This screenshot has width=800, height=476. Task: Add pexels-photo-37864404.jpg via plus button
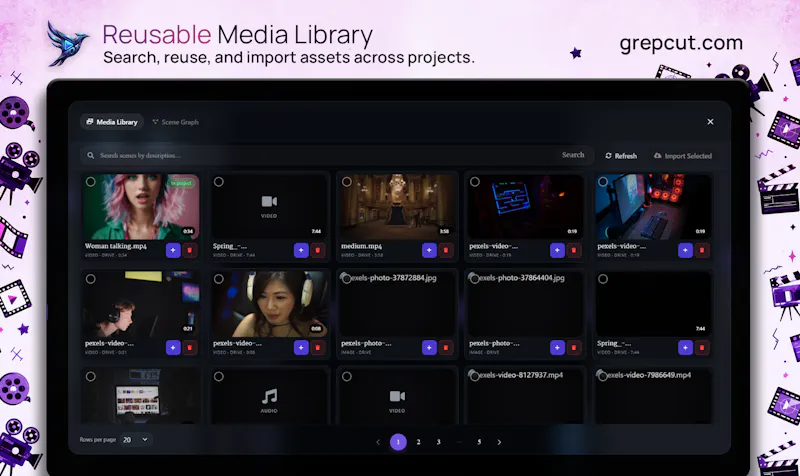click(557, 347)
